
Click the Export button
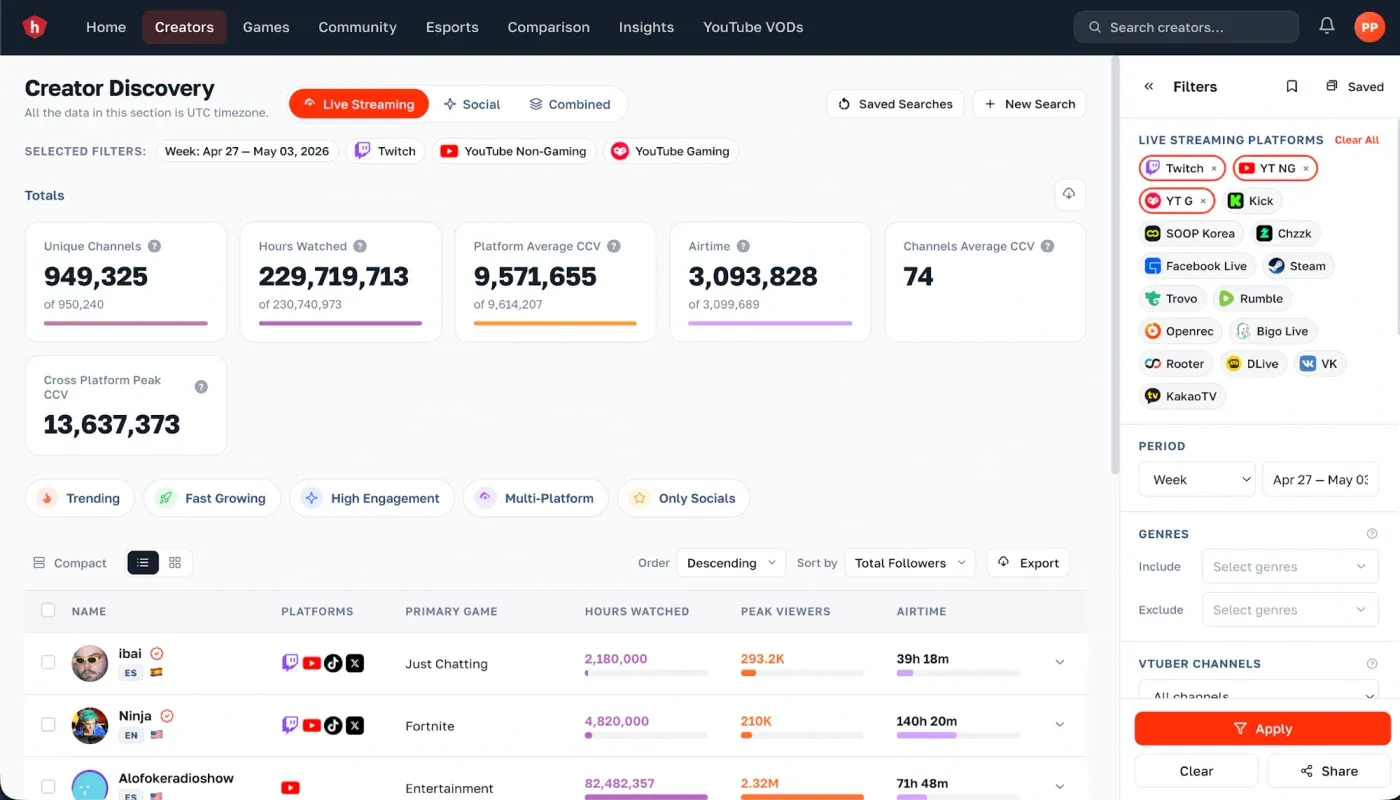click(1028, 563)
